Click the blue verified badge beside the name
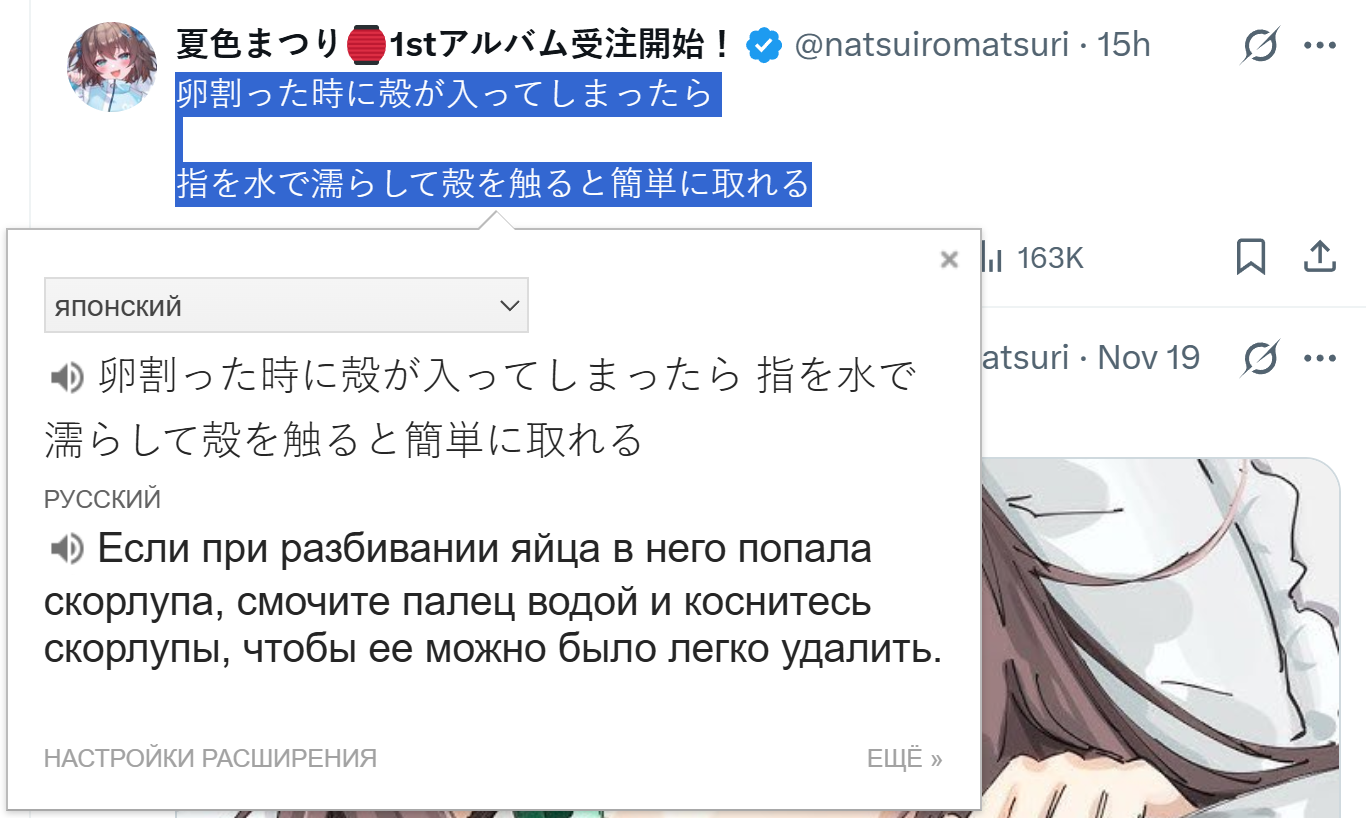1366x818 pixels. pyautogui.click(x=765, y=45)
